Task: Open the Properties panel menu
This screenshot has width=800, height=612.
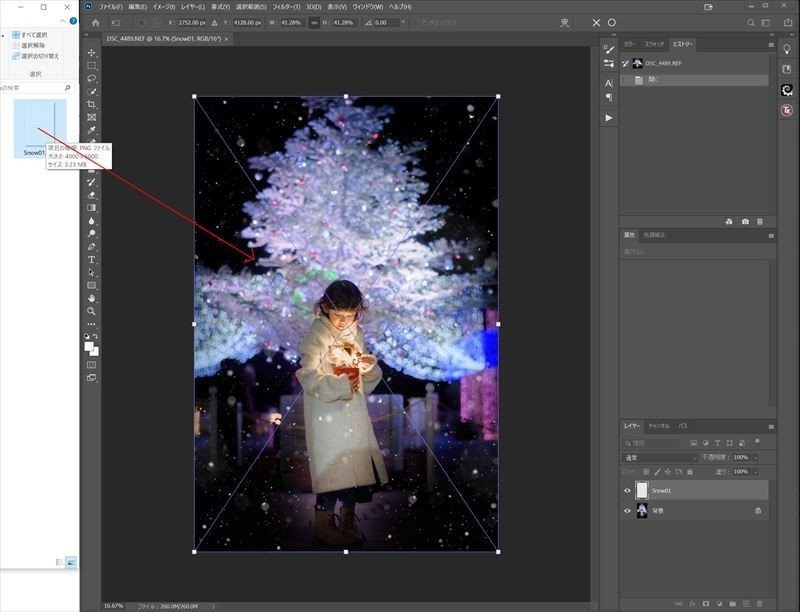Action: (771, 236)
